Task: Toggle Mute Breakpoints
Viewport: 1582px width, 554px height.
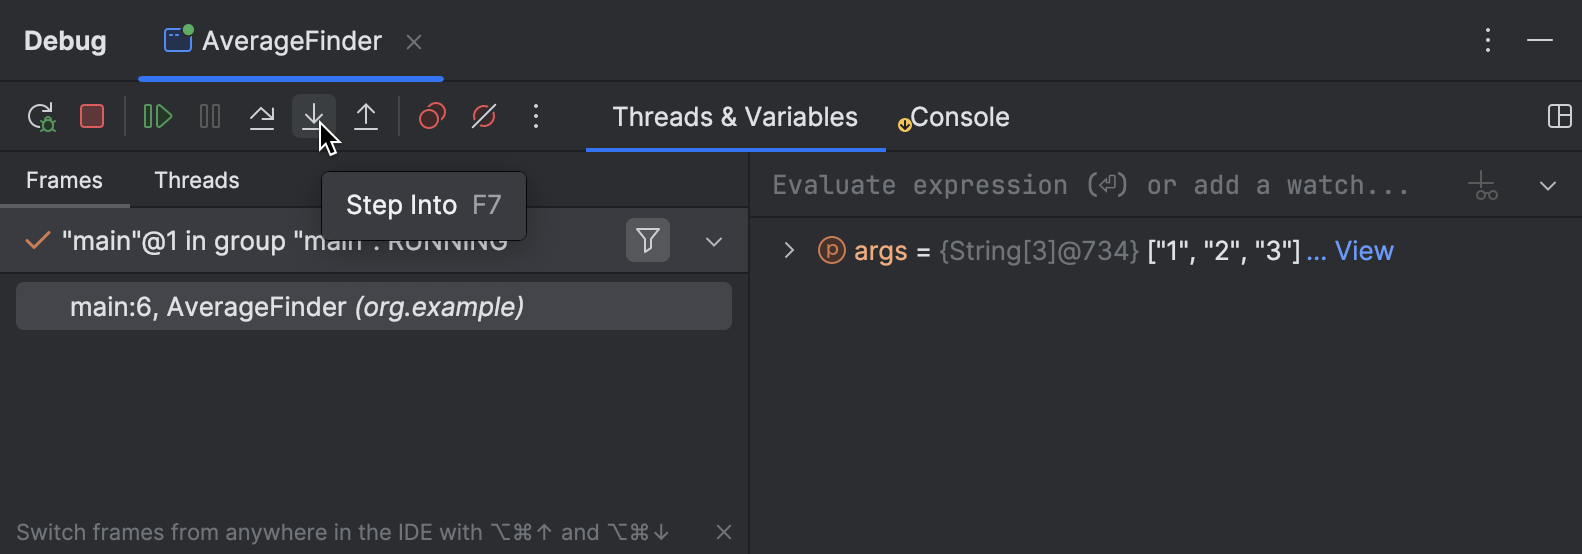Action: (x=484, y=117)
